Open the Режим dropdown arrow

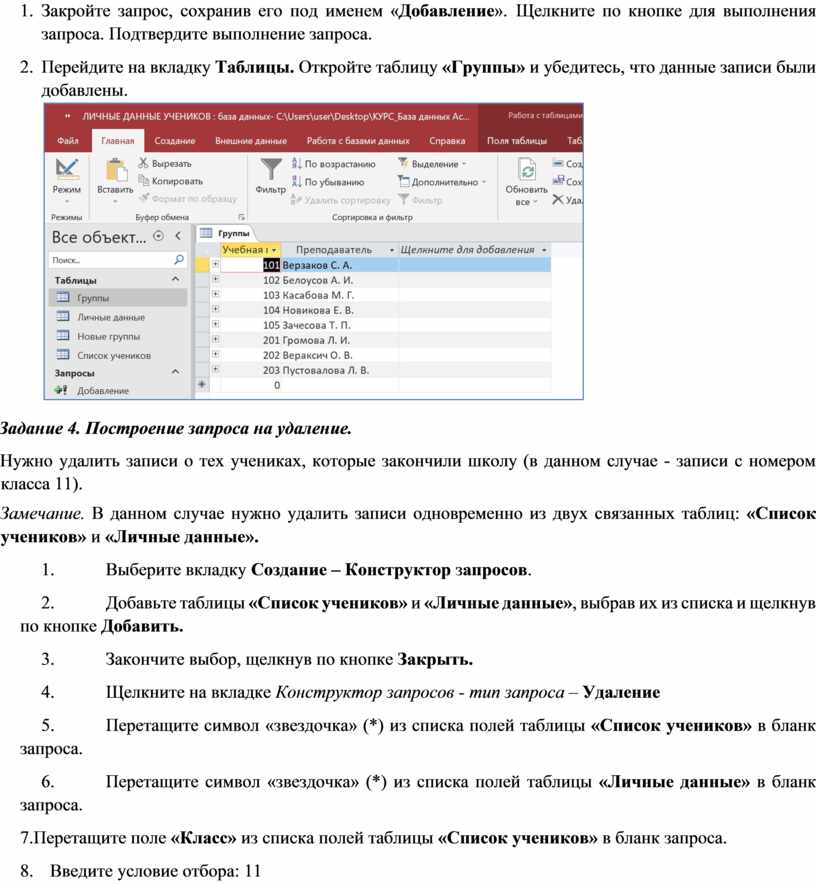pyautogui.click(x=67, y=201)
